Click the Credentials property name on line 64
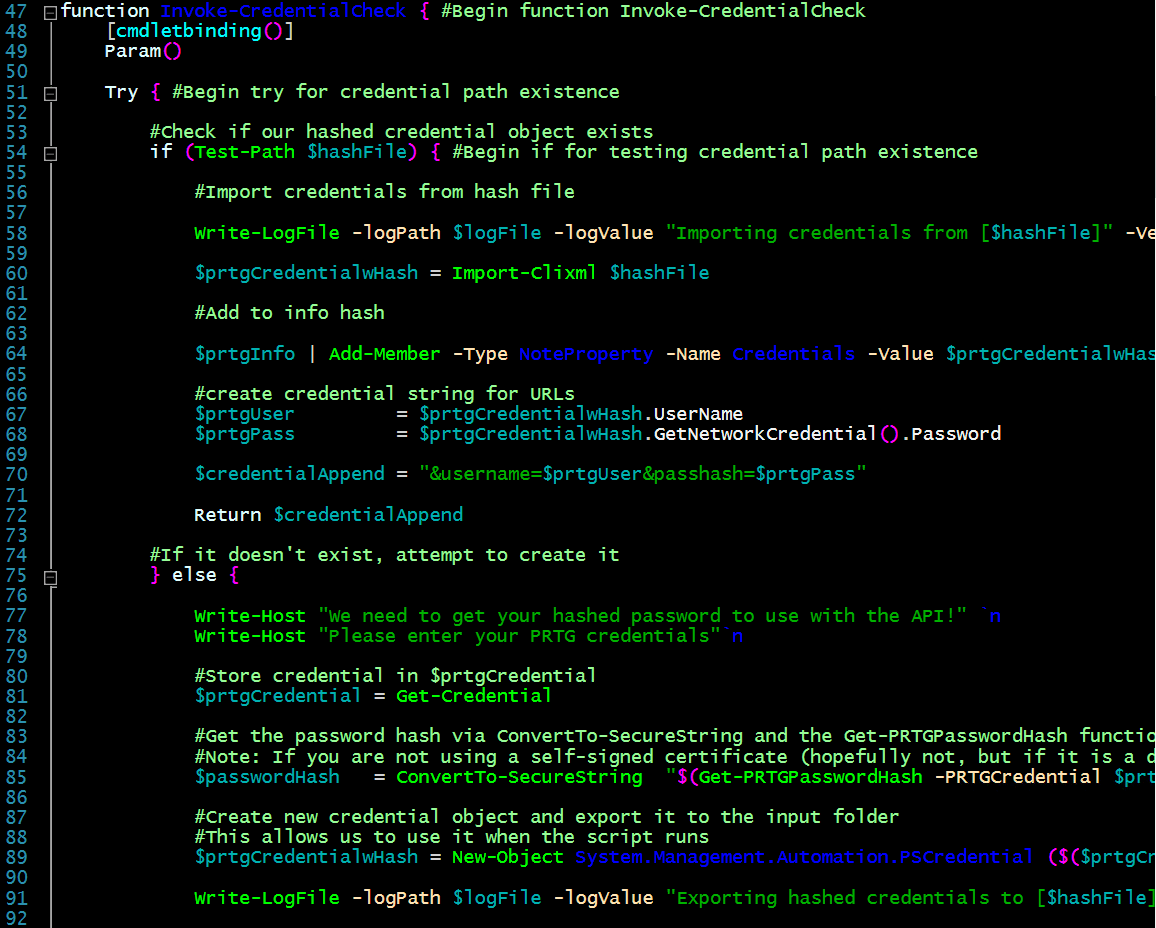Image resolution: width=1156 pixels, height=928 pixels. click(793, 353)
